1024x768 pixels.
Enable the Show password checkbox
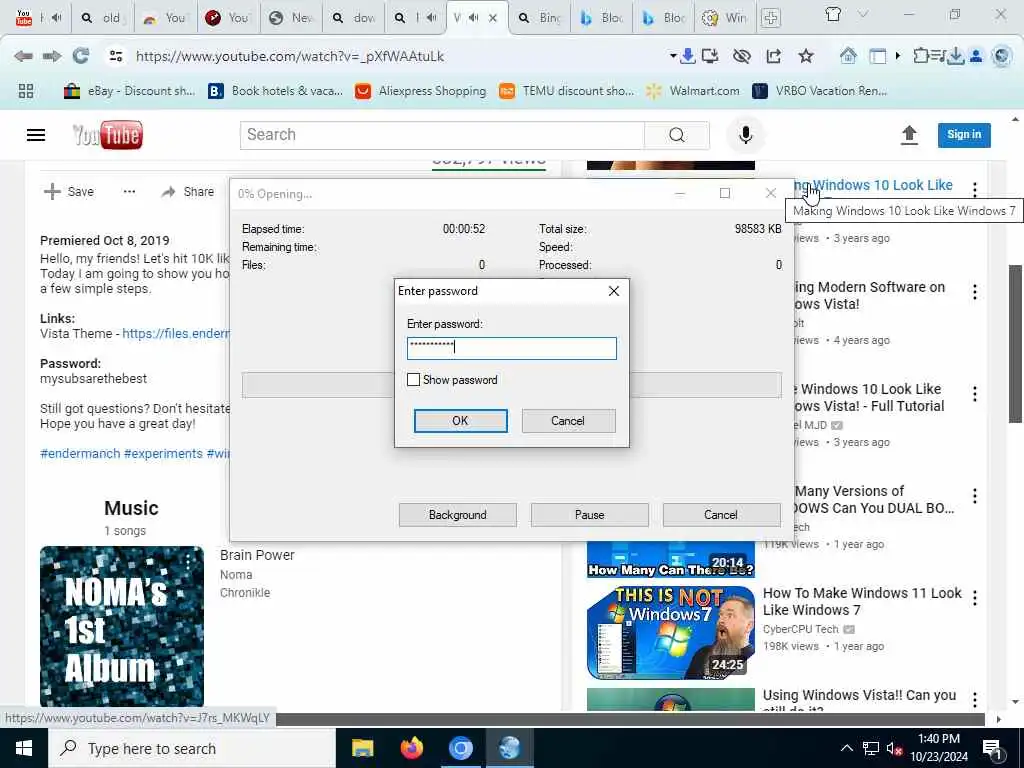tap(413, 379)
